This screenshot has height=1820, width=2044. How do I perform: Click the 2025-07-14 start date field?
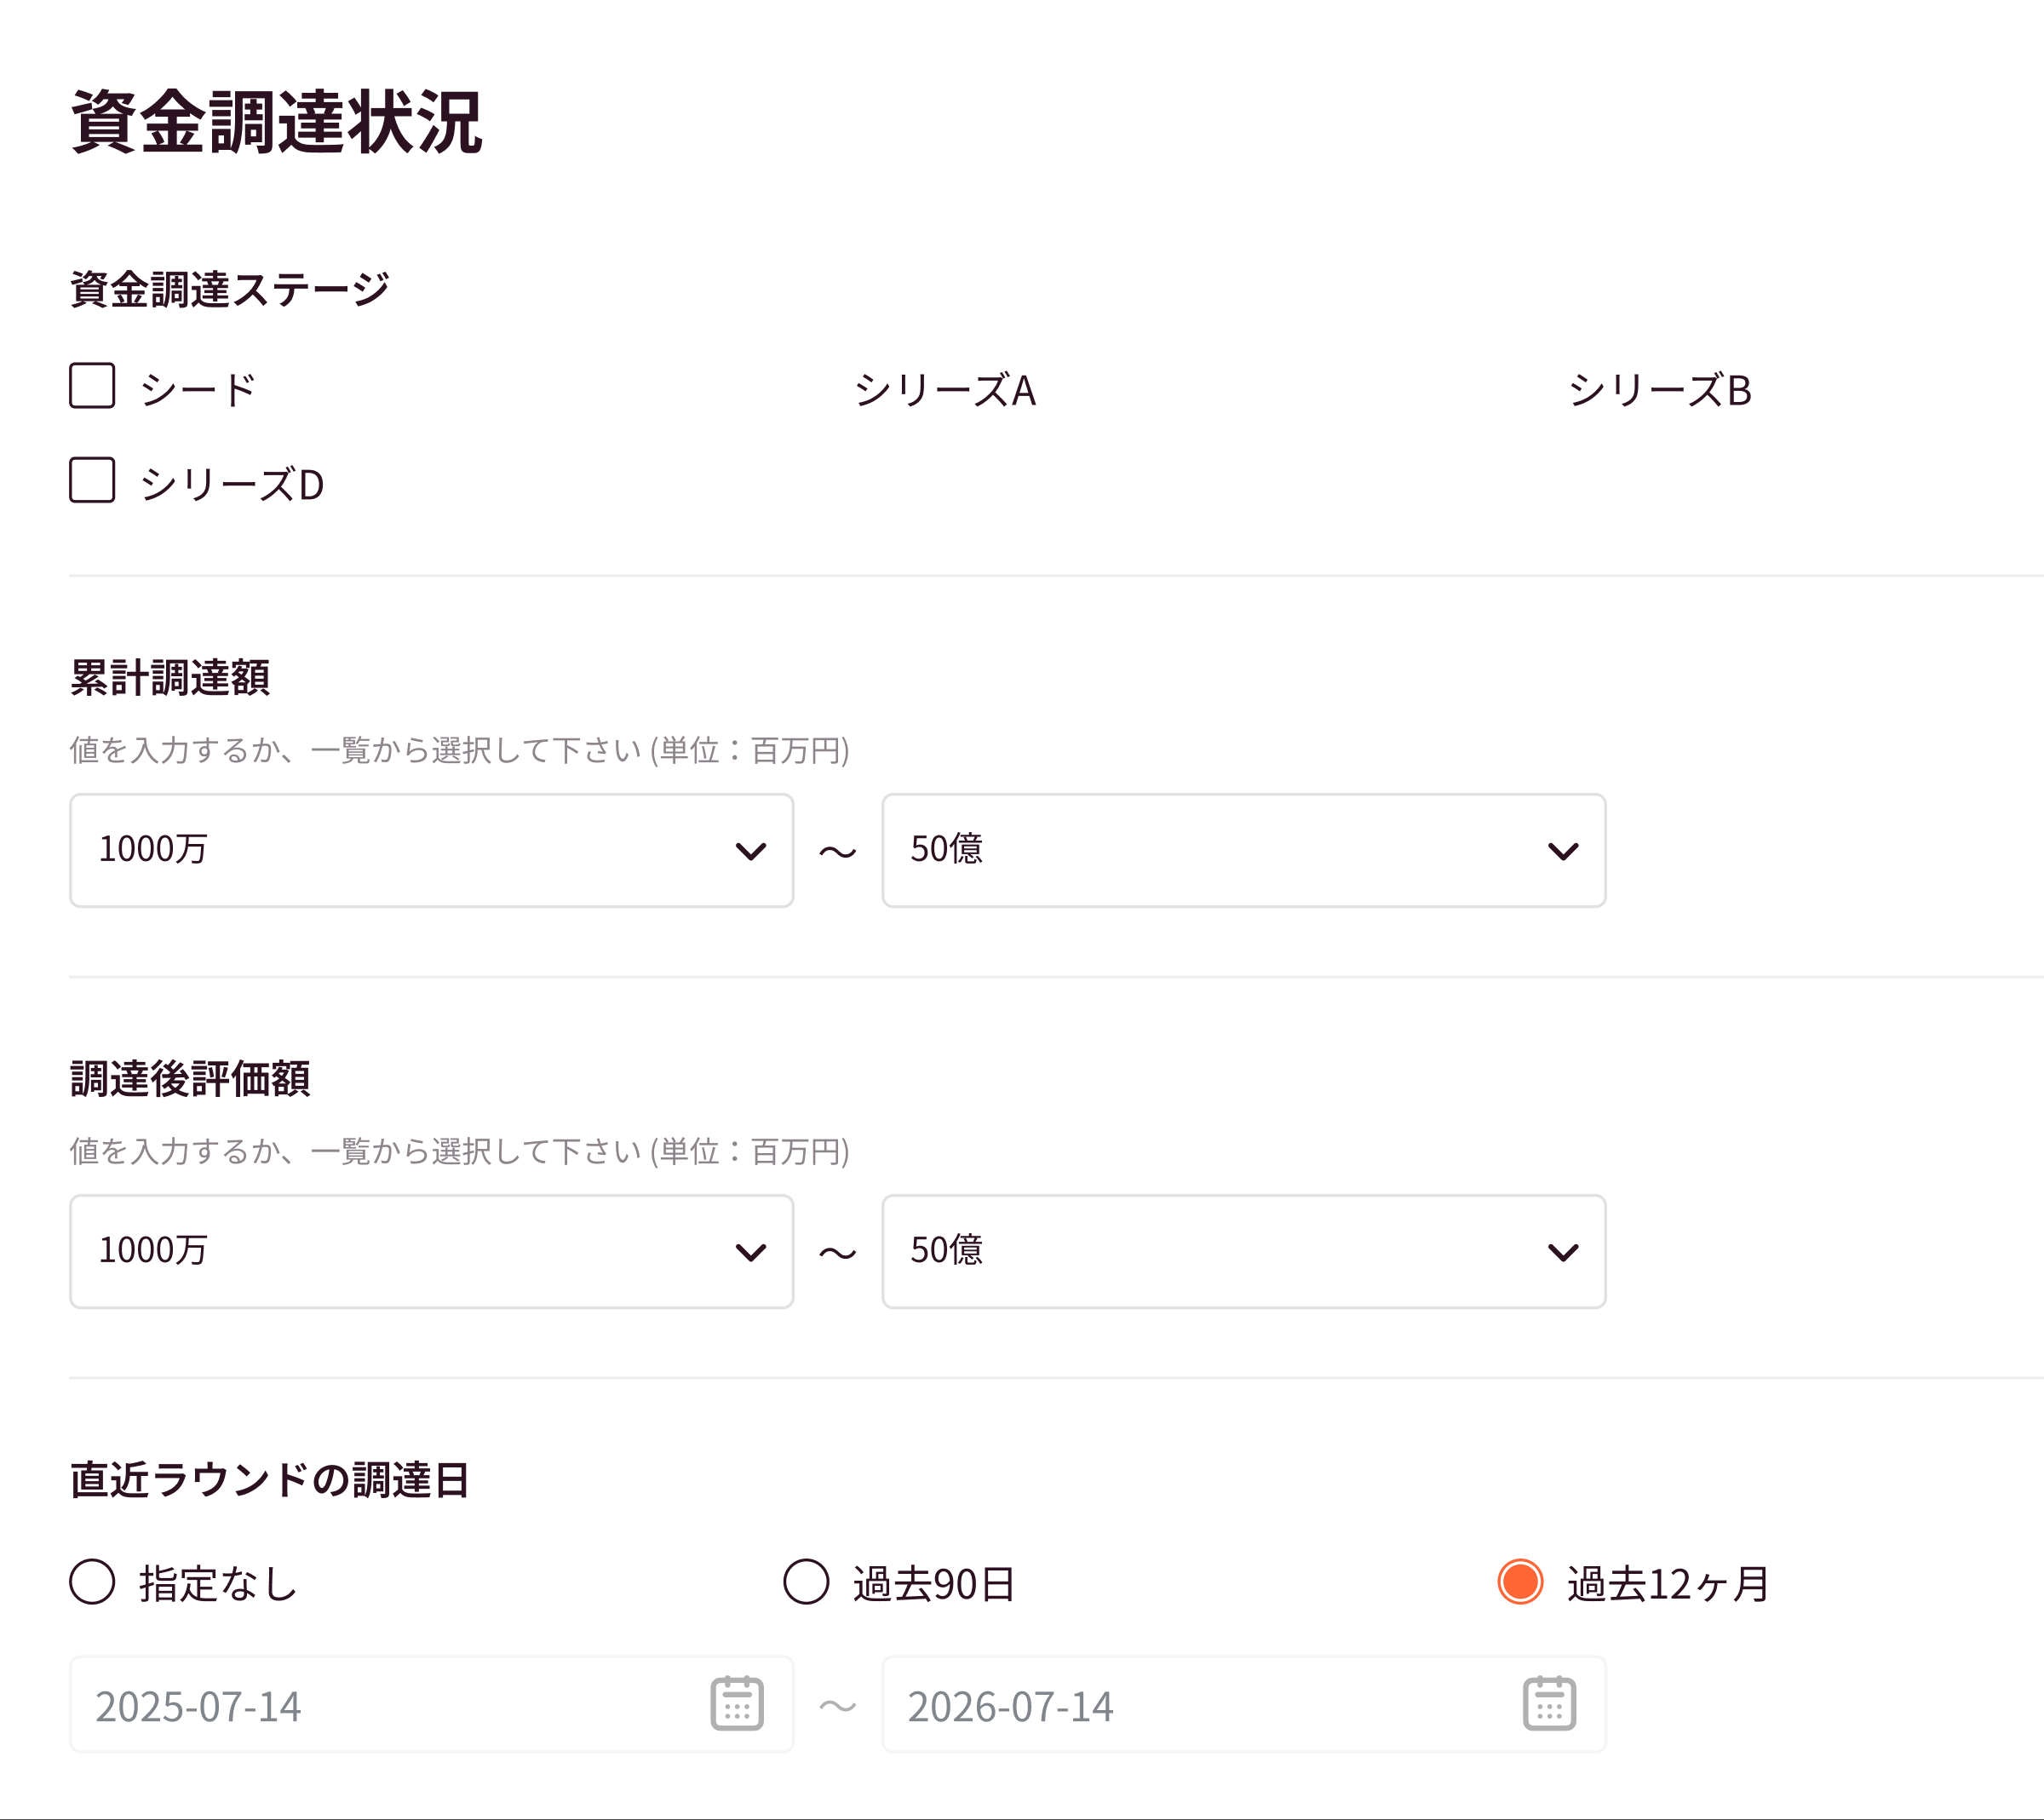click(431, 1705)
